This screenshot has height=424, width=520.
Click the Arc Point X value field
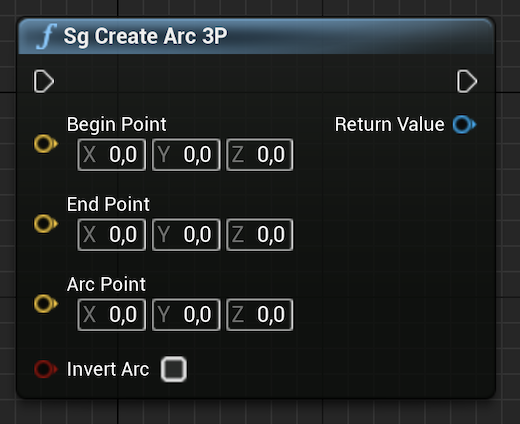pyautogui.click(x=112, y=315)
